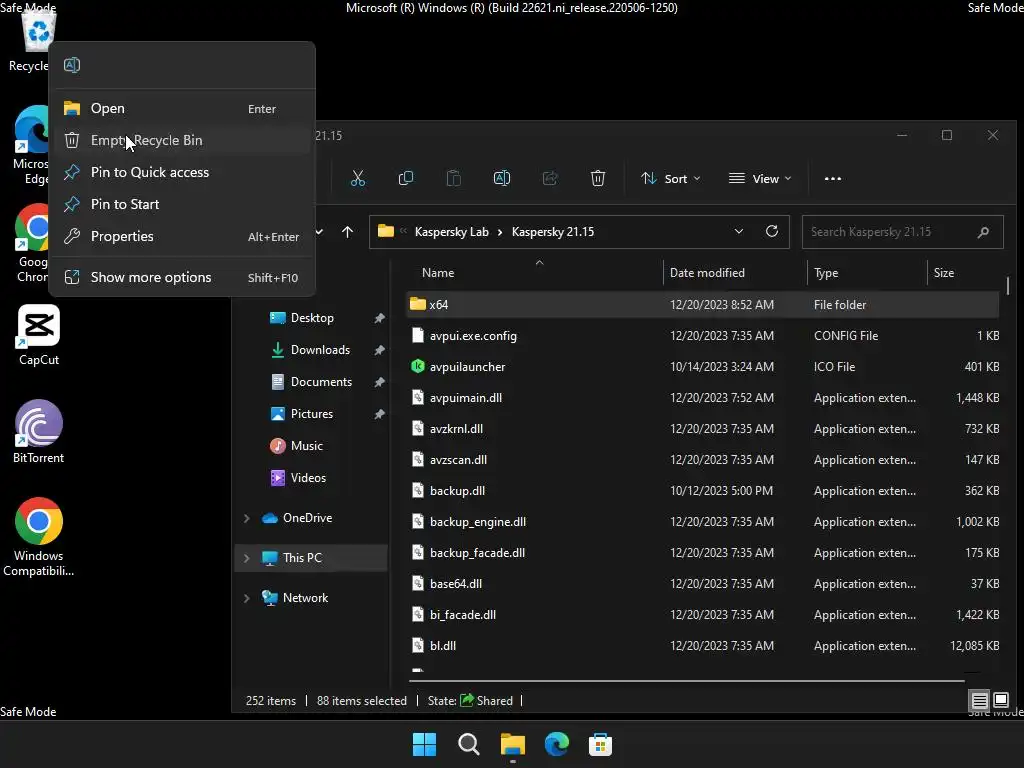Select avpui.exe.config file
1024x768 pixels.
point(703,336)
